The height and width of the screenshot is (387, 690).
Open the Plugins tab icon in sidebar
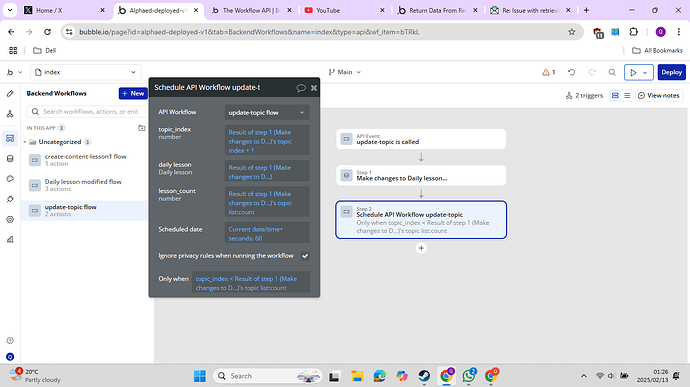click(x=10, y=199)
